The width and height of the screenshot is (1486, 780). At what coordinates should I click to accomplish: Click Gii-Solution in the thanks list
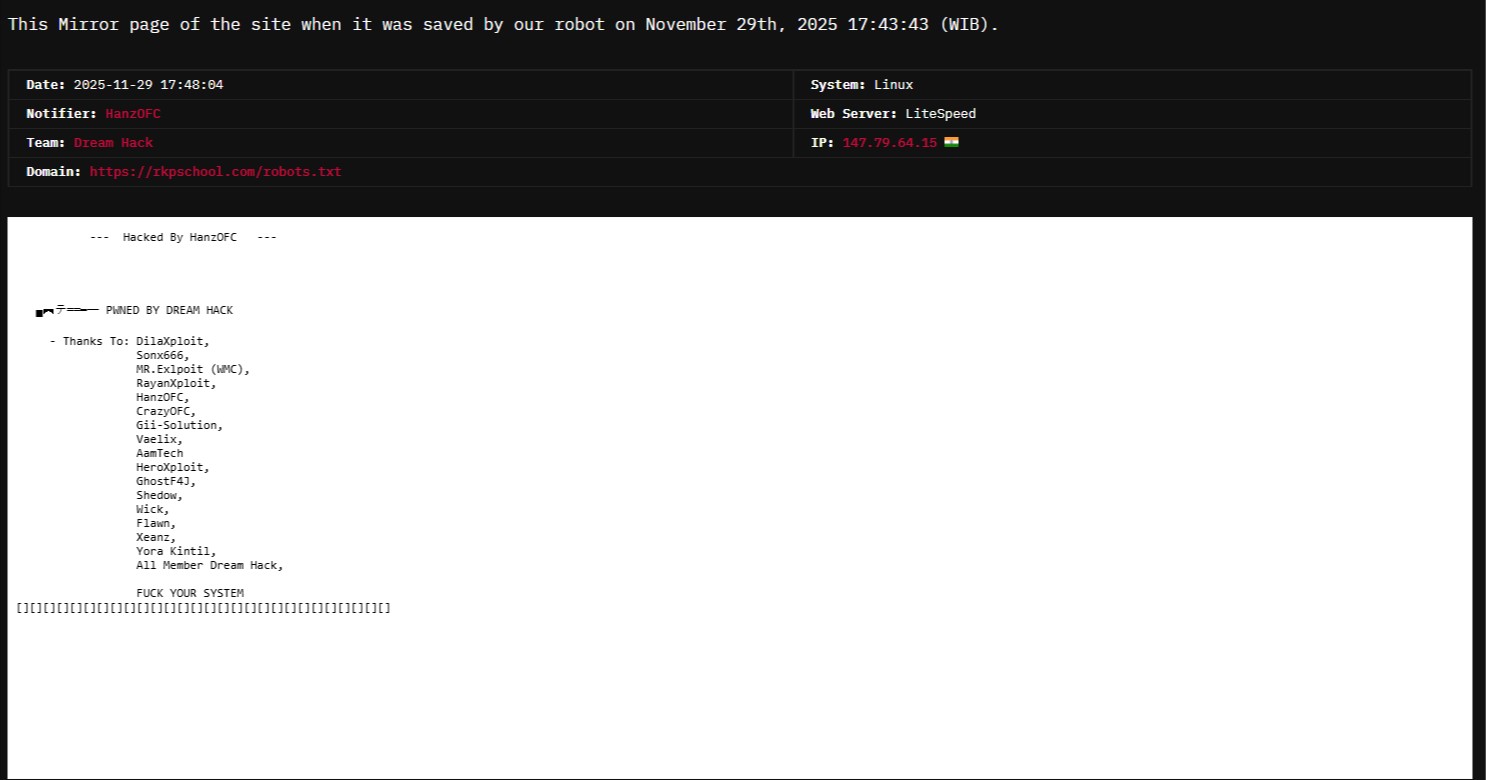[x=179, y=425]
